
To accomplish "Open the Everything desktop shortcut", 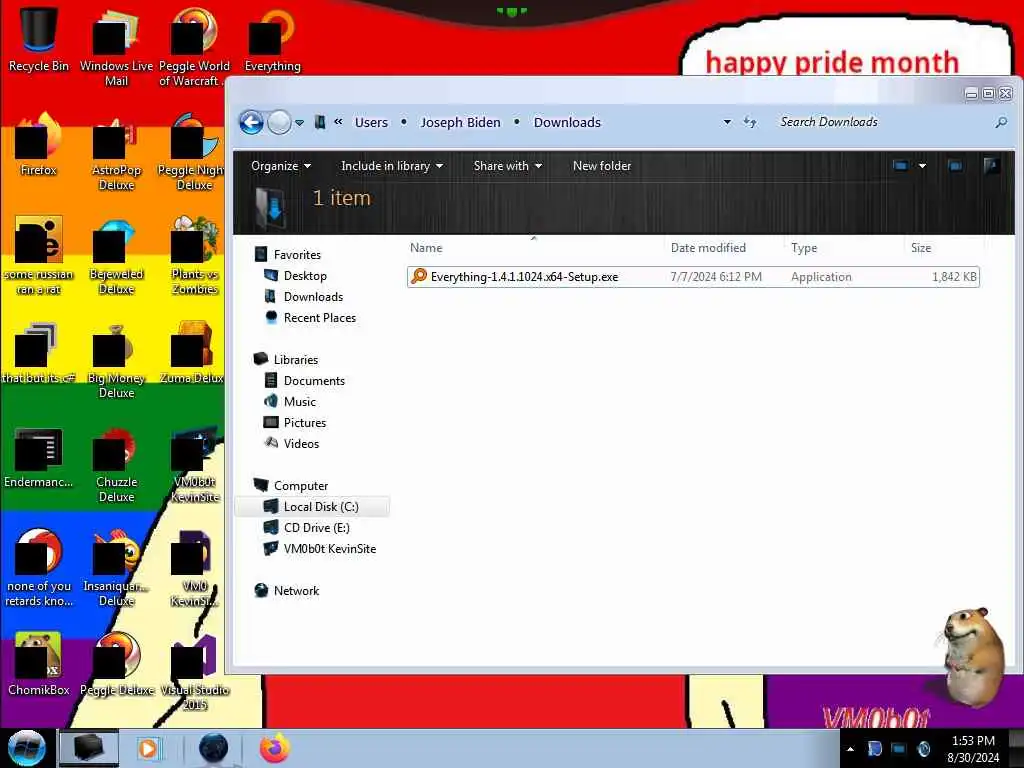I will (272, 39).
